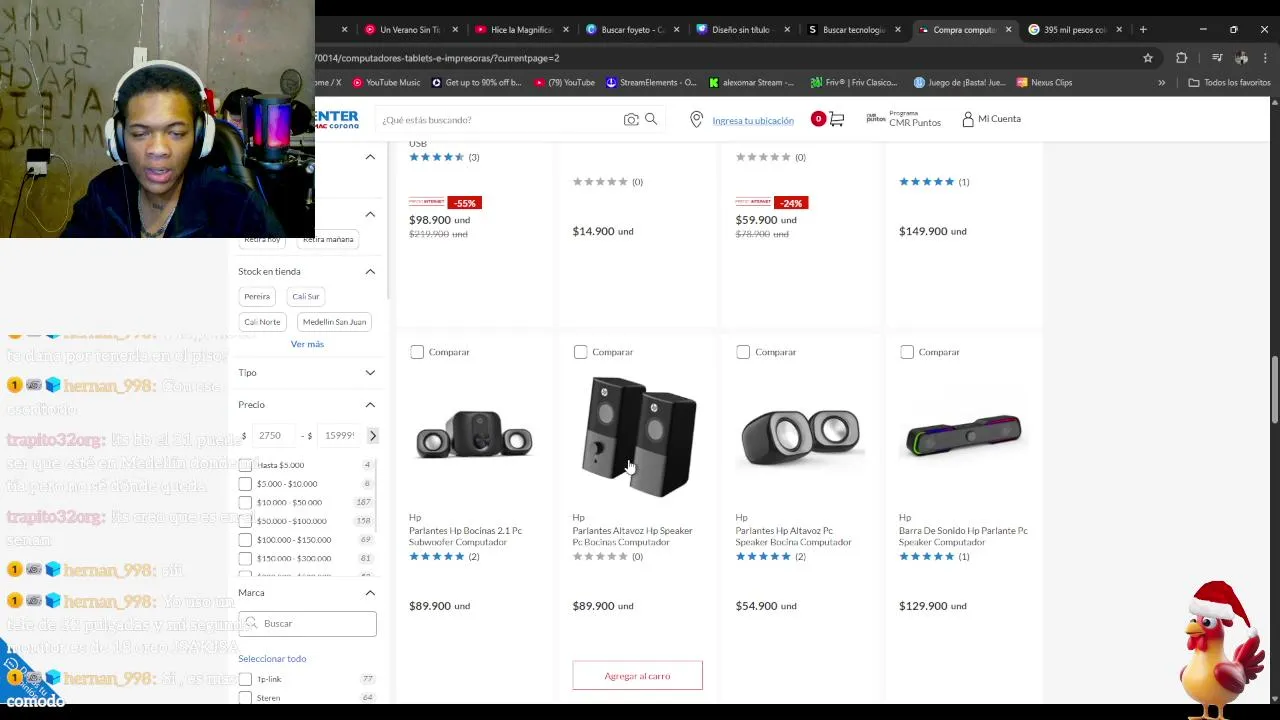This screenshot has width=1280, height=720.
Task: Close the Diseño sin título tab
Action: click(x=786, y=30)
